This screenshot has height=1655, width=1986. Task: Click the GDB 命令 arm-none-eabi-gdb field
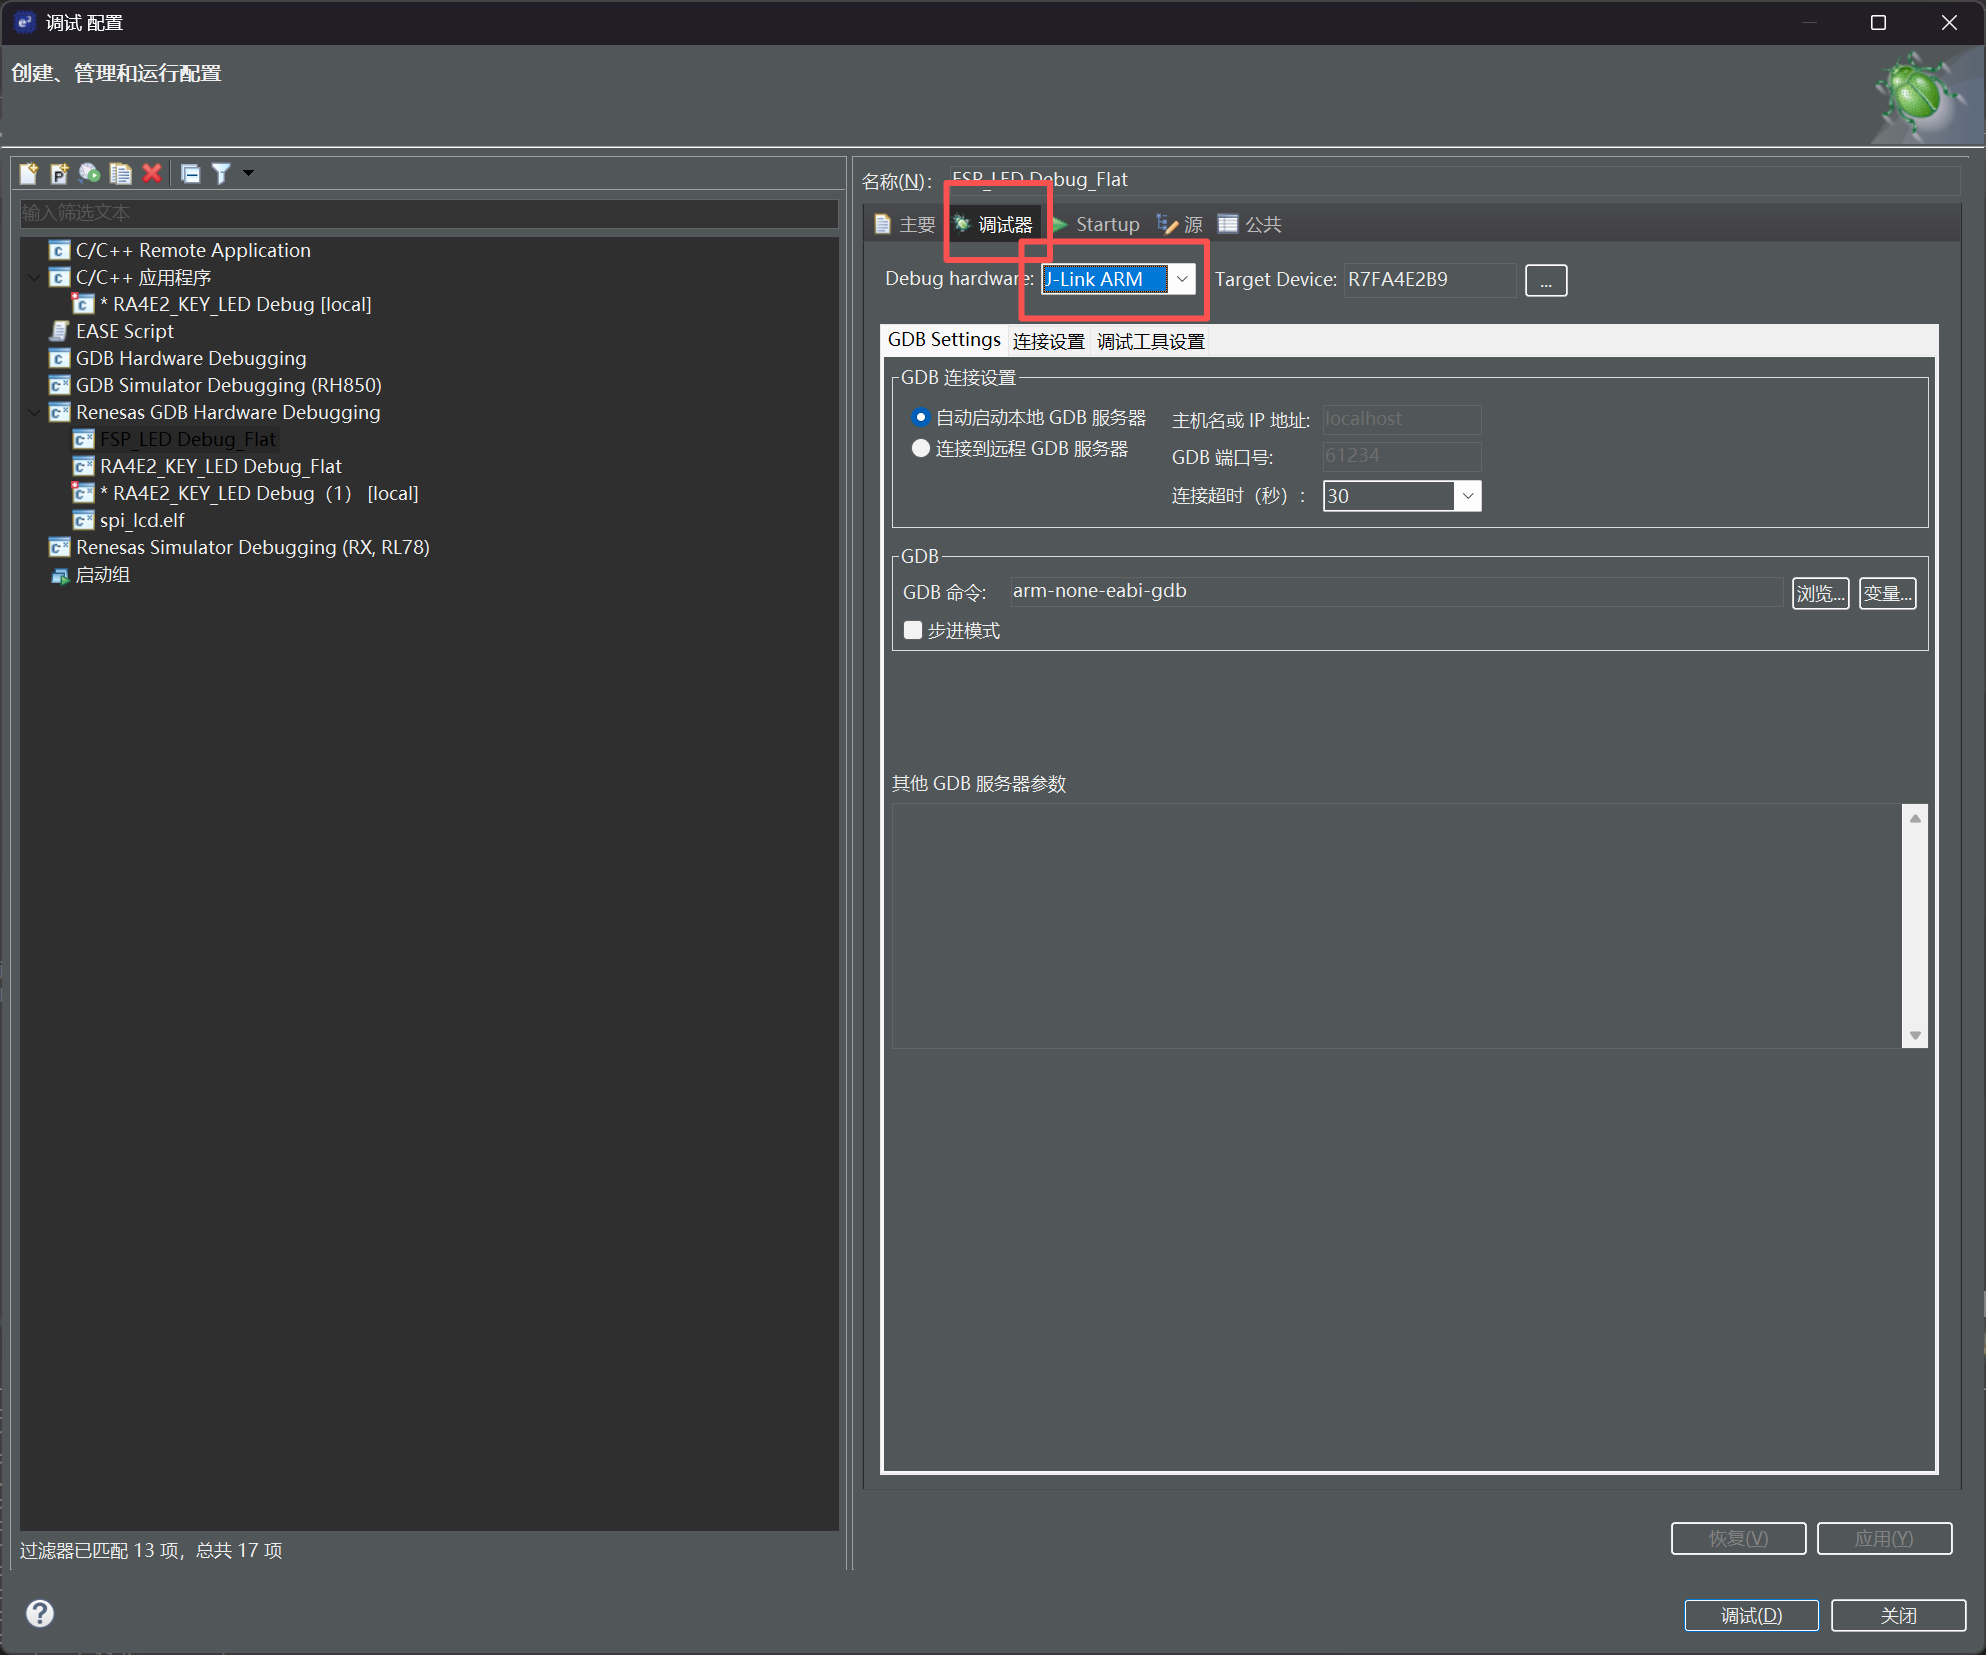[x=1396, y=591]
